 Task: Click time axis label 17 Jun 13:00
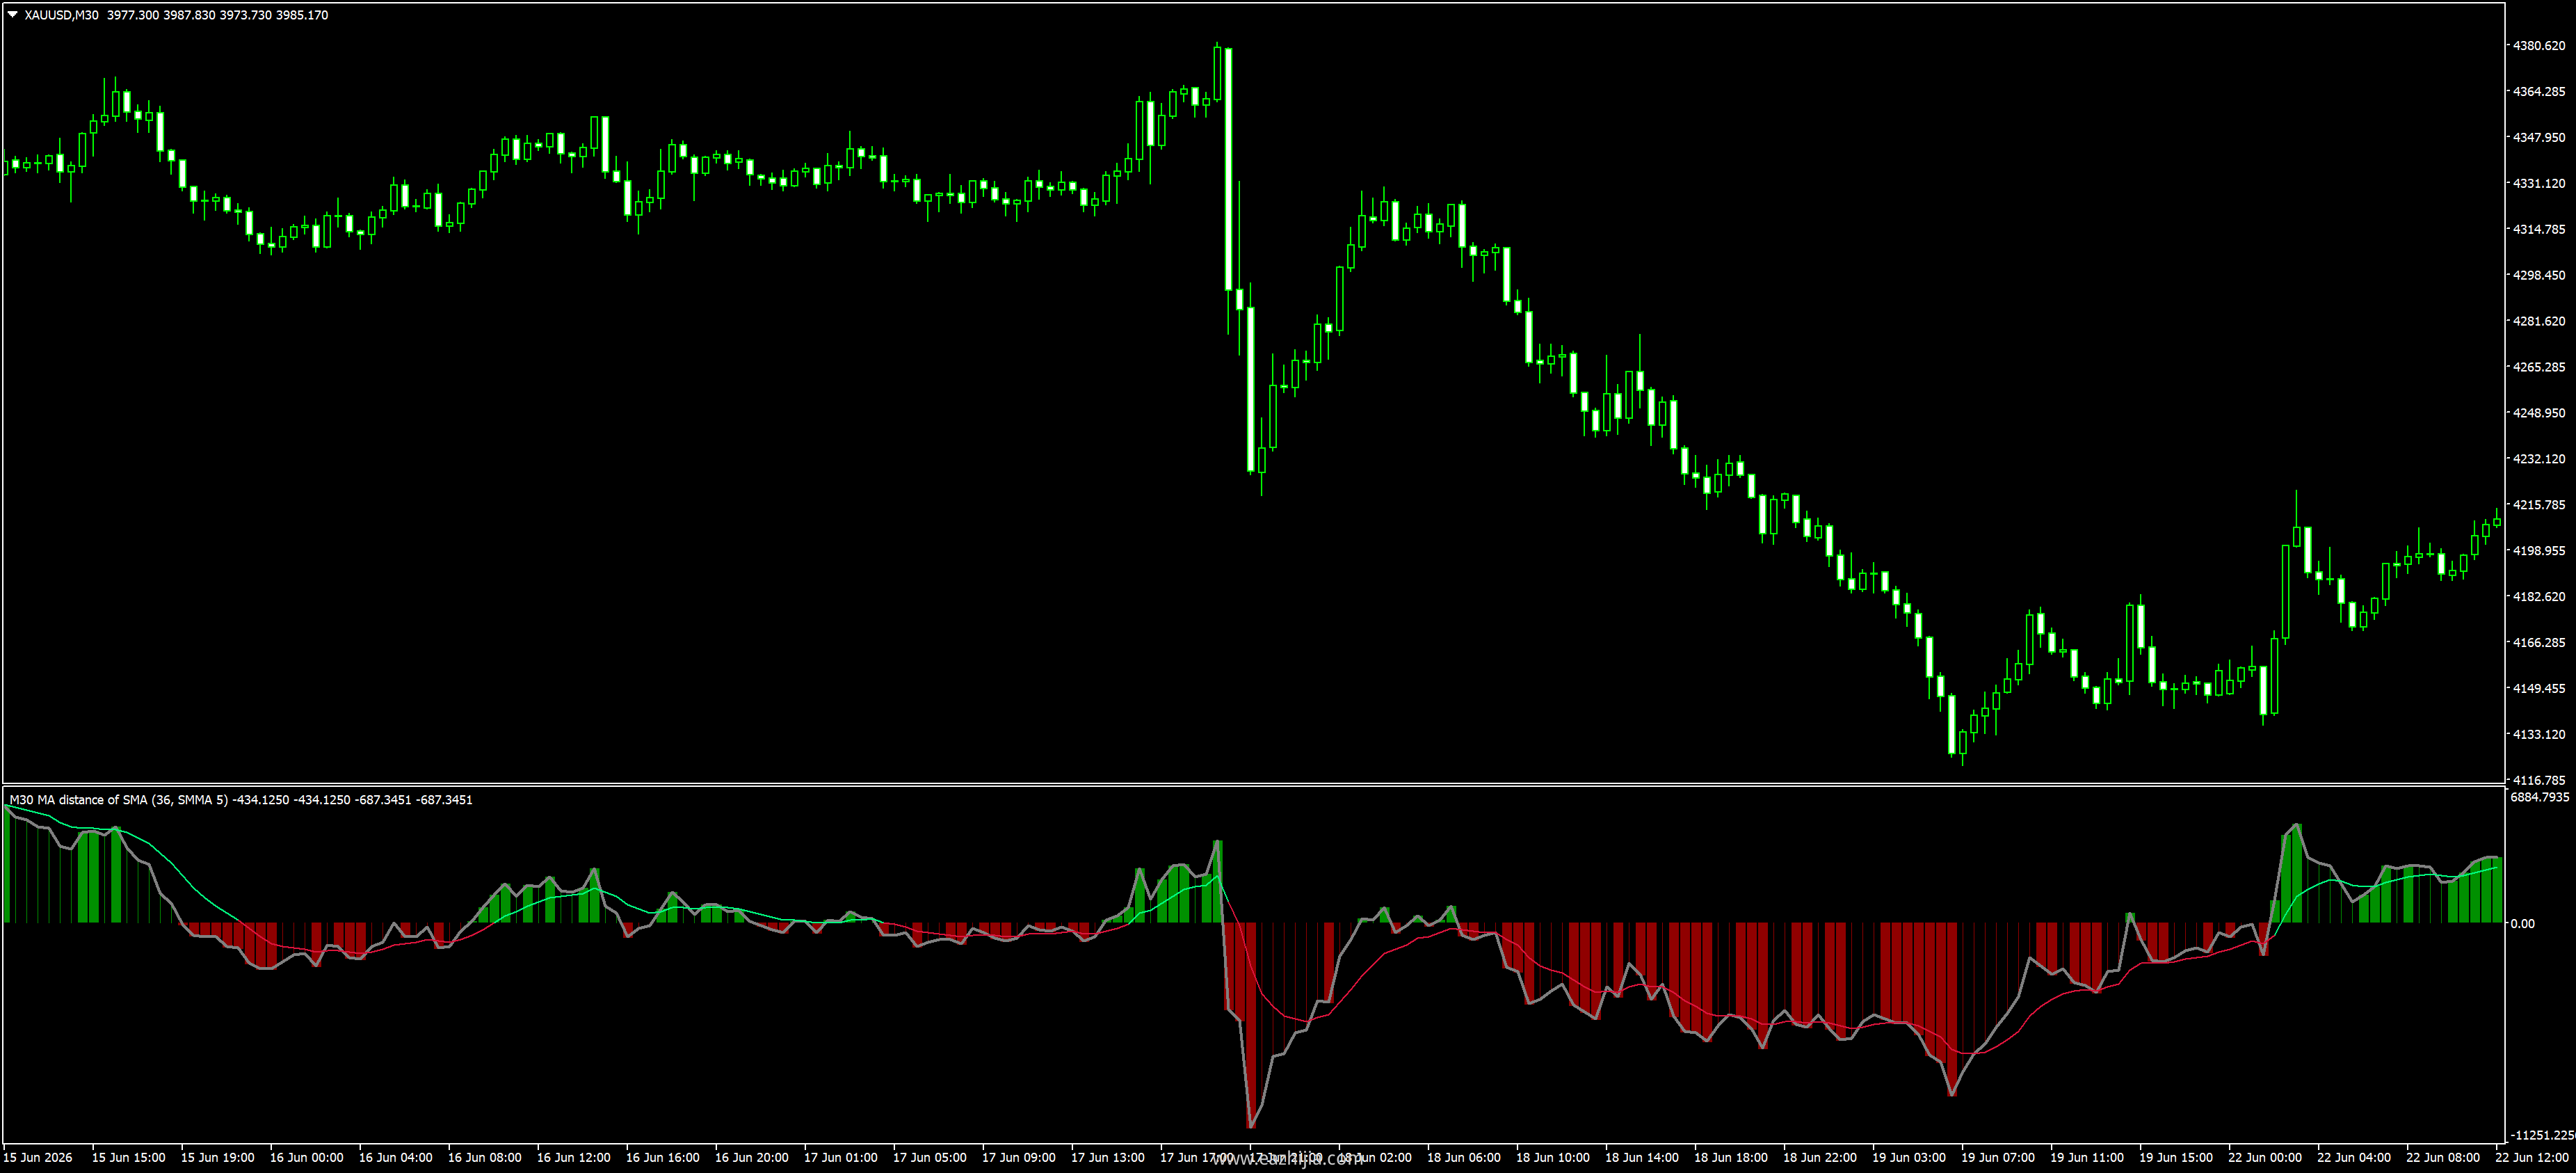pyautogui.click(x=1108, y=1159)
